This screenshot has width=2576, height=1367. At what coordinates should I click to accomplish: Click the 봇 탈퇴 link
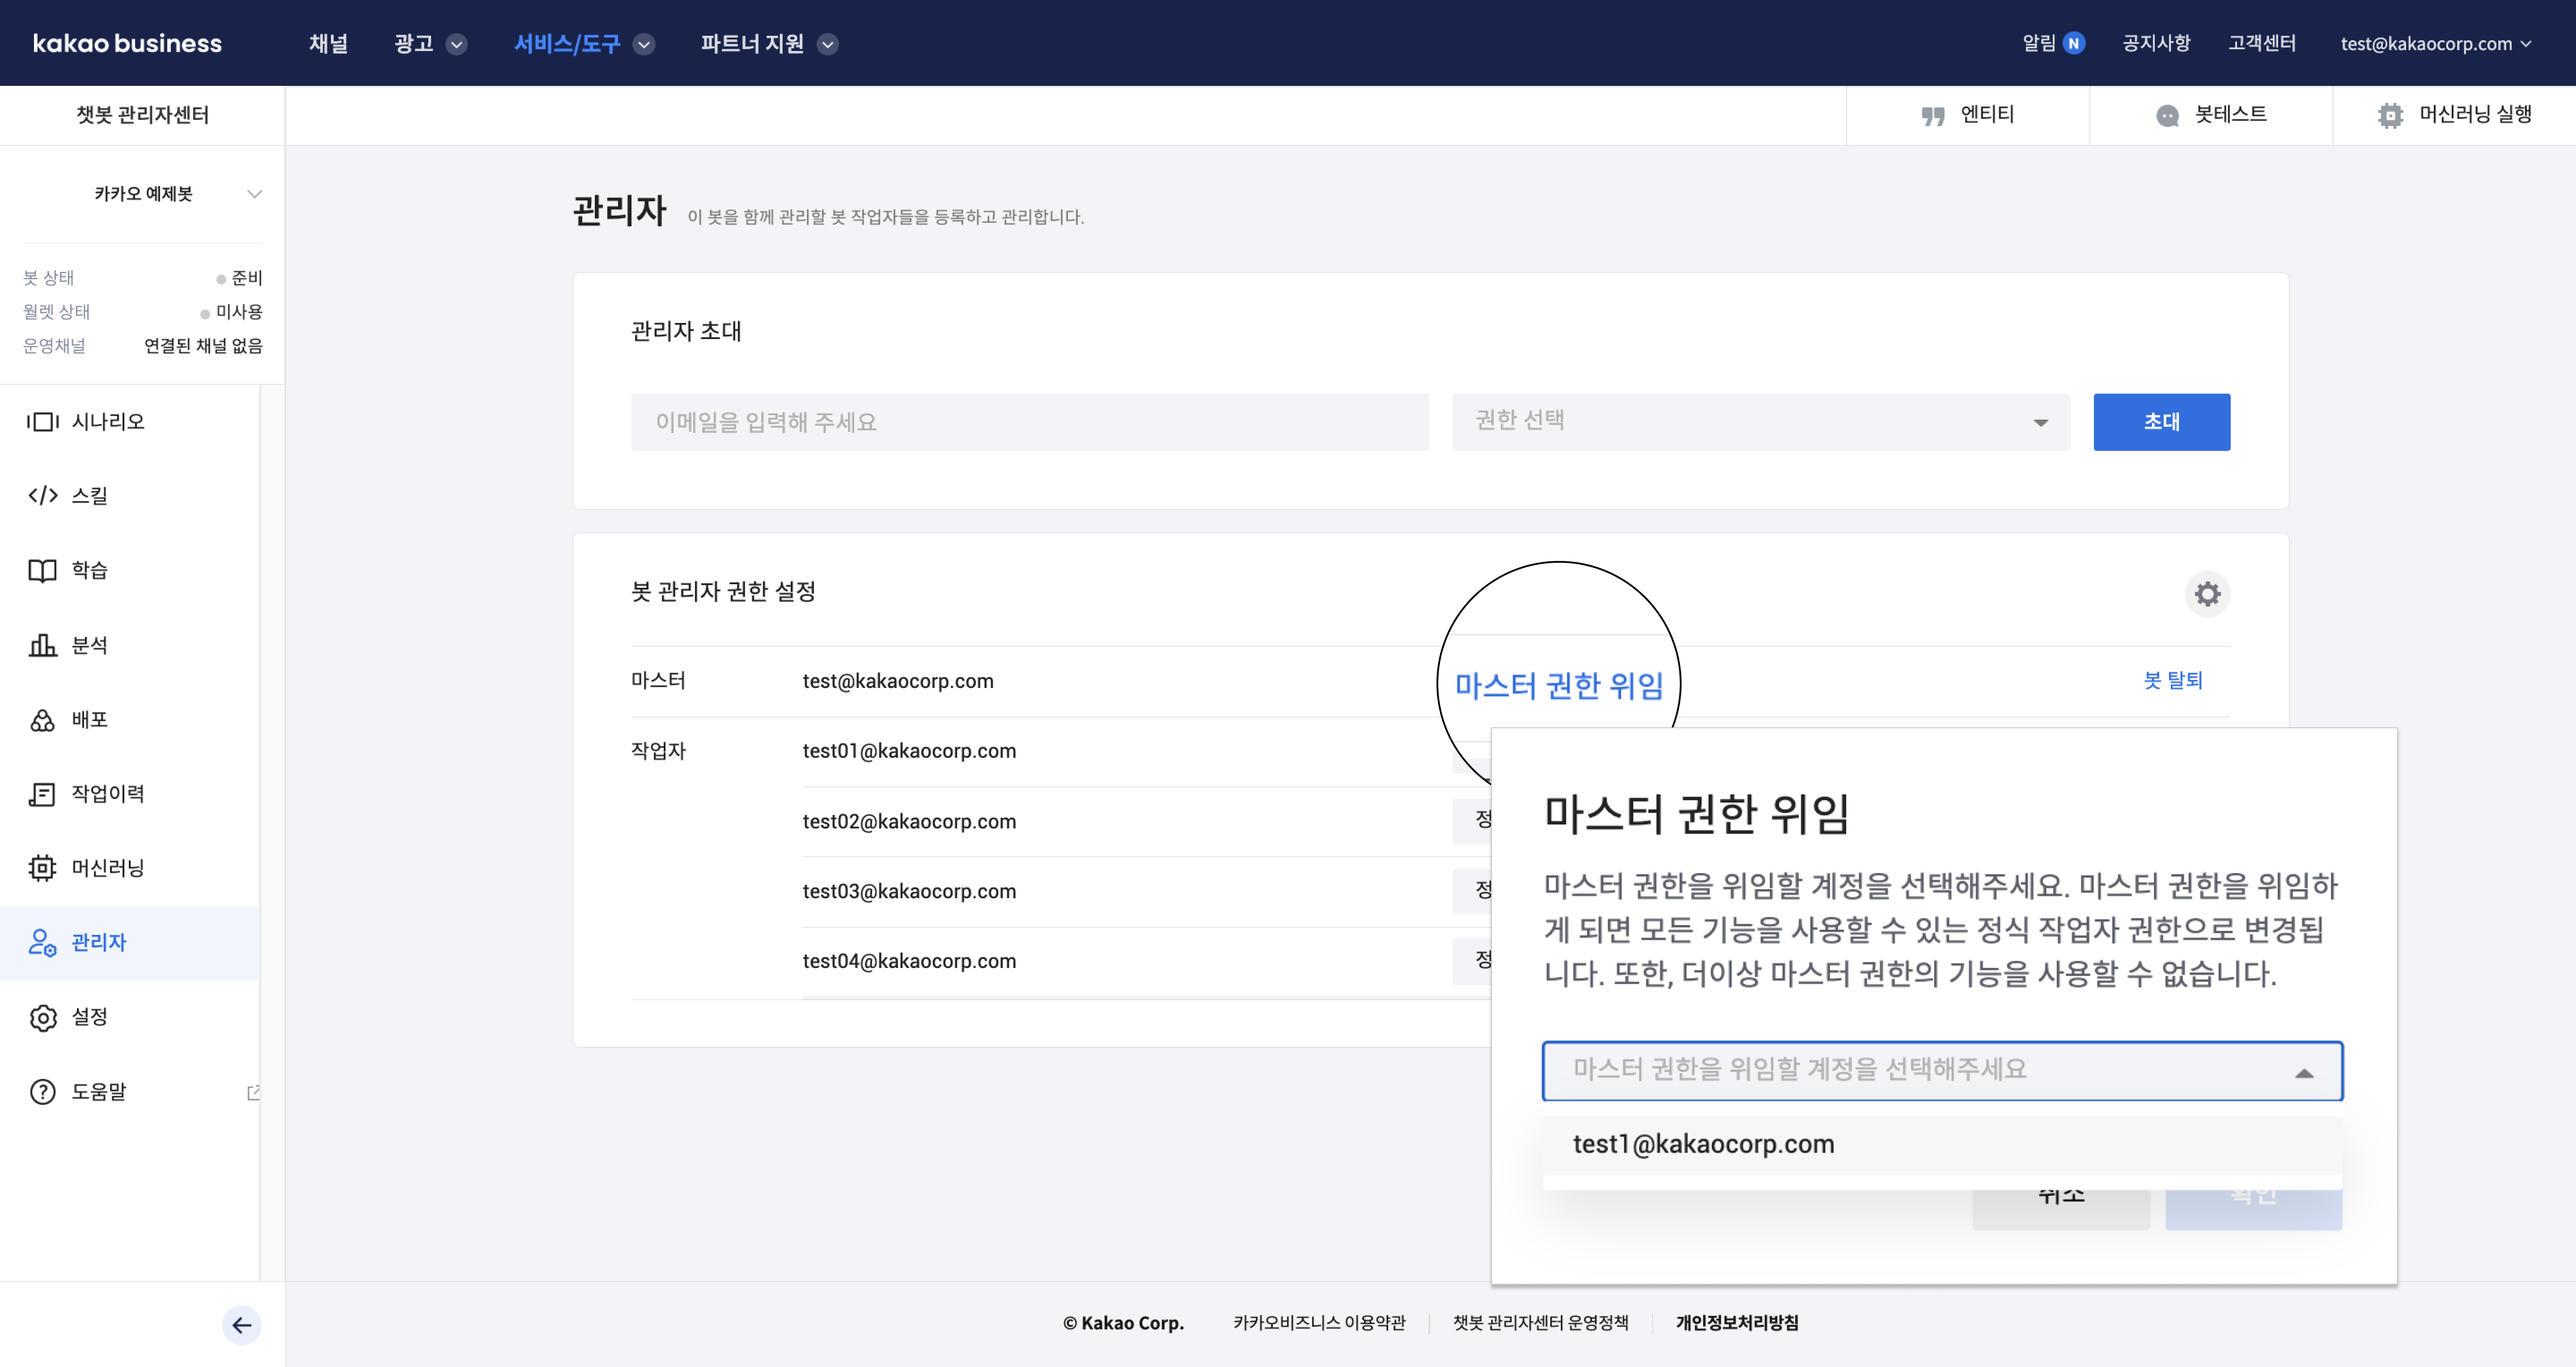pyautogui.click(x=2172, y=681)
